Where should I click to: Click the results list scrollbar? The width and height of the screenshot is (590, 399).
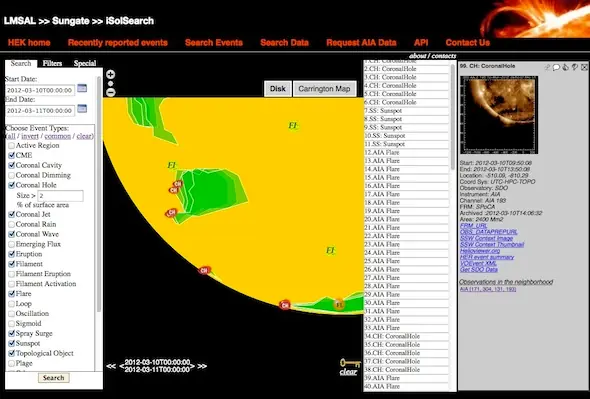click(453, 117)
